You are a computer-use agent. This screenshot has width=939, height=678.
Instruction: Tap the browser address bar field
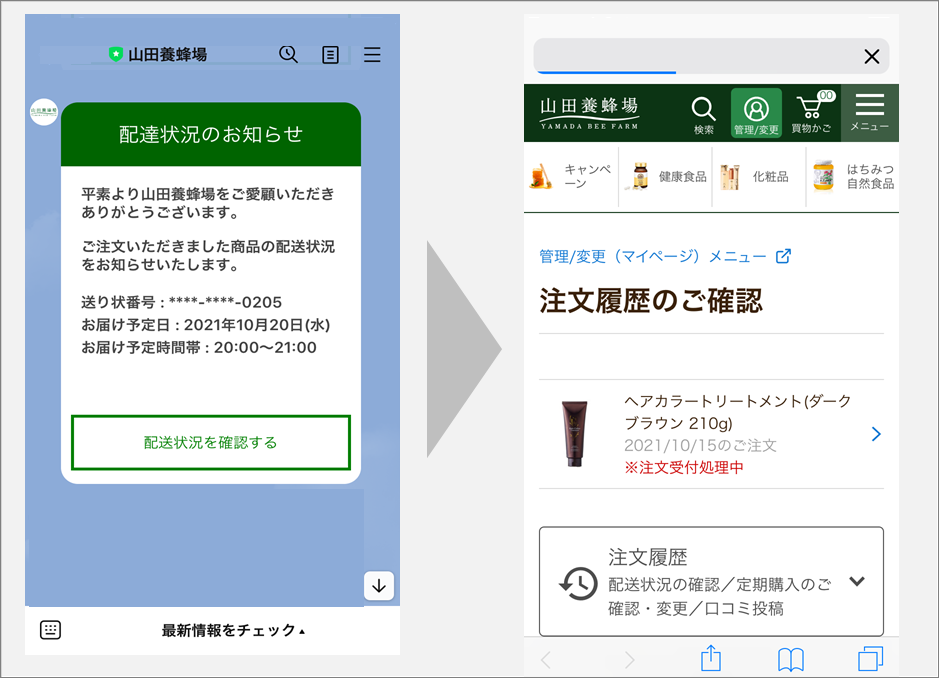click(x=711, y=56)
